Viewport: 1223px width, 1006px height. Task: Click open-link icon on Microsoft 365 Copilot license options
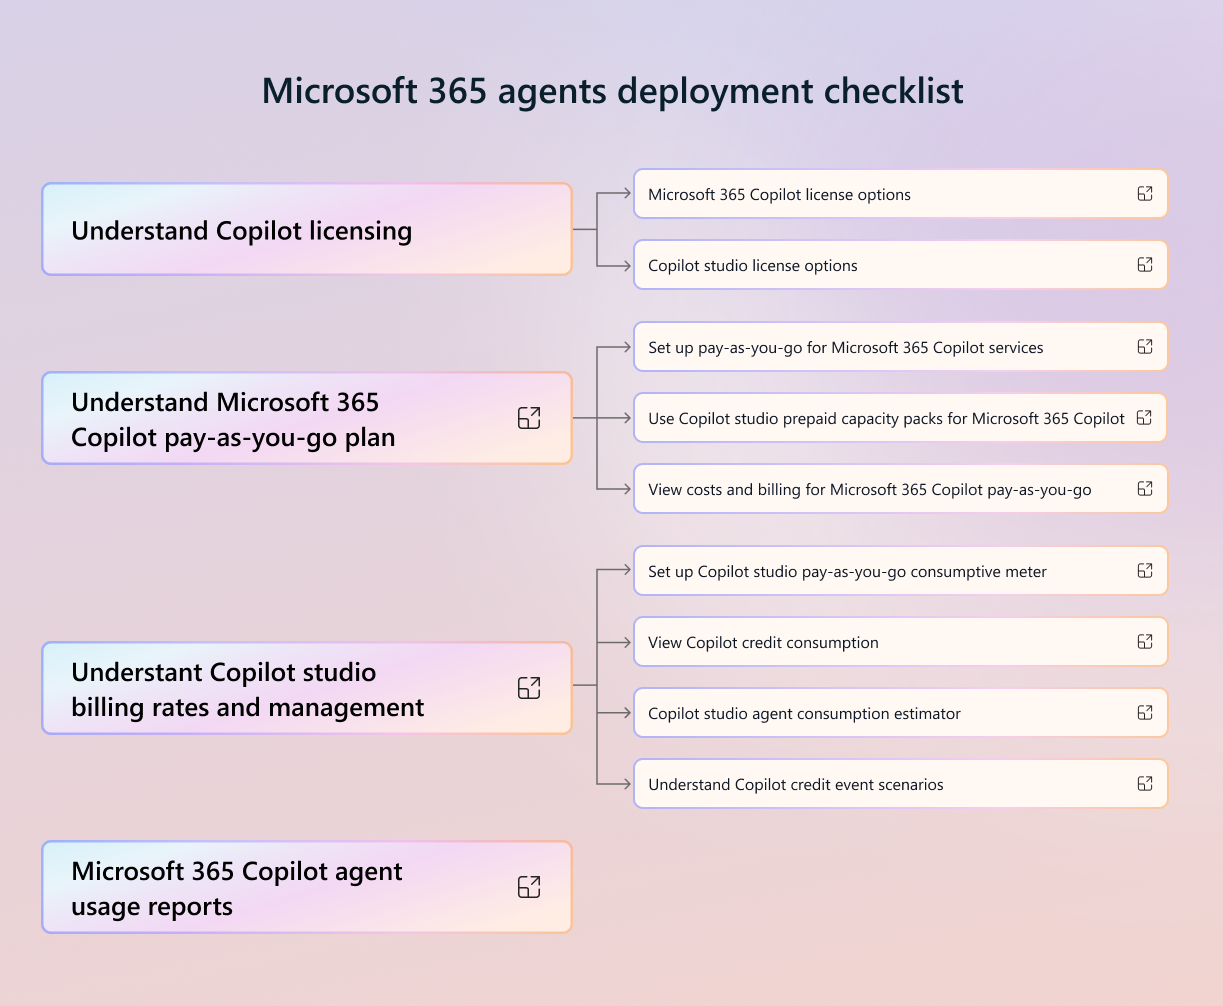point(1145,194)
